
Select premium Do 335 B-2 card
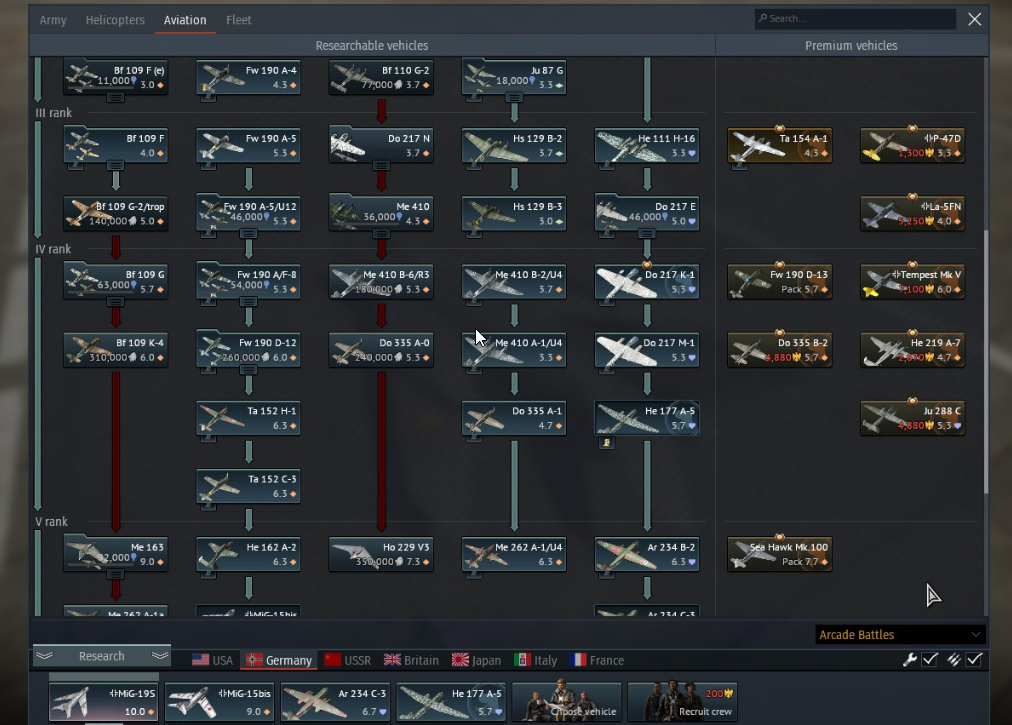780,349
